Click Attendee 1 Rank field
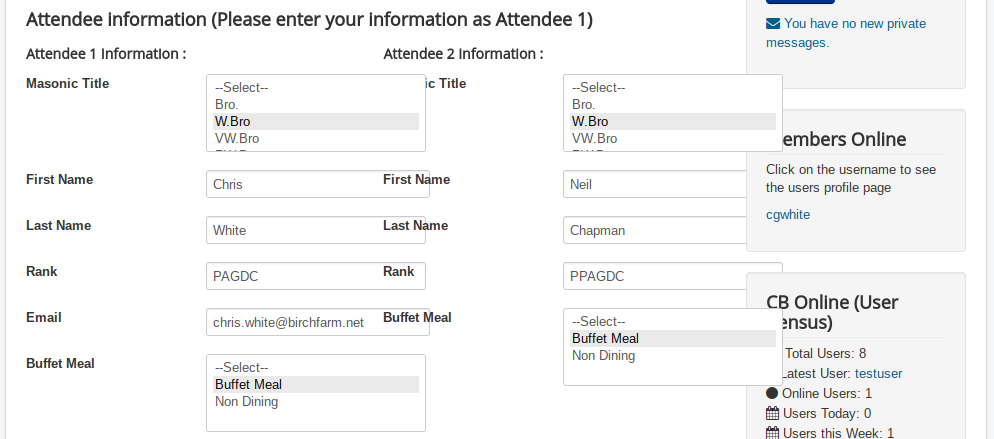Viewport: 994px width, 439px height. [317, 276]
